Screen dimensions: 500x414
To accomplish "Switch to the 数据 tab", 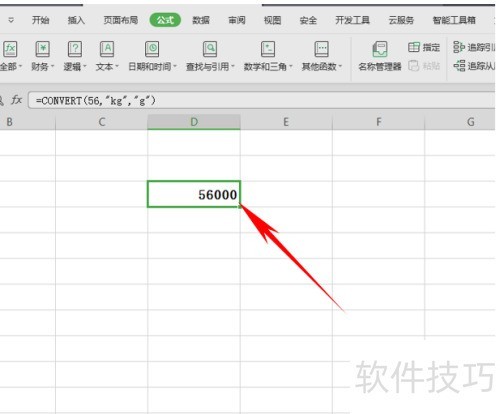I will 201,20.
